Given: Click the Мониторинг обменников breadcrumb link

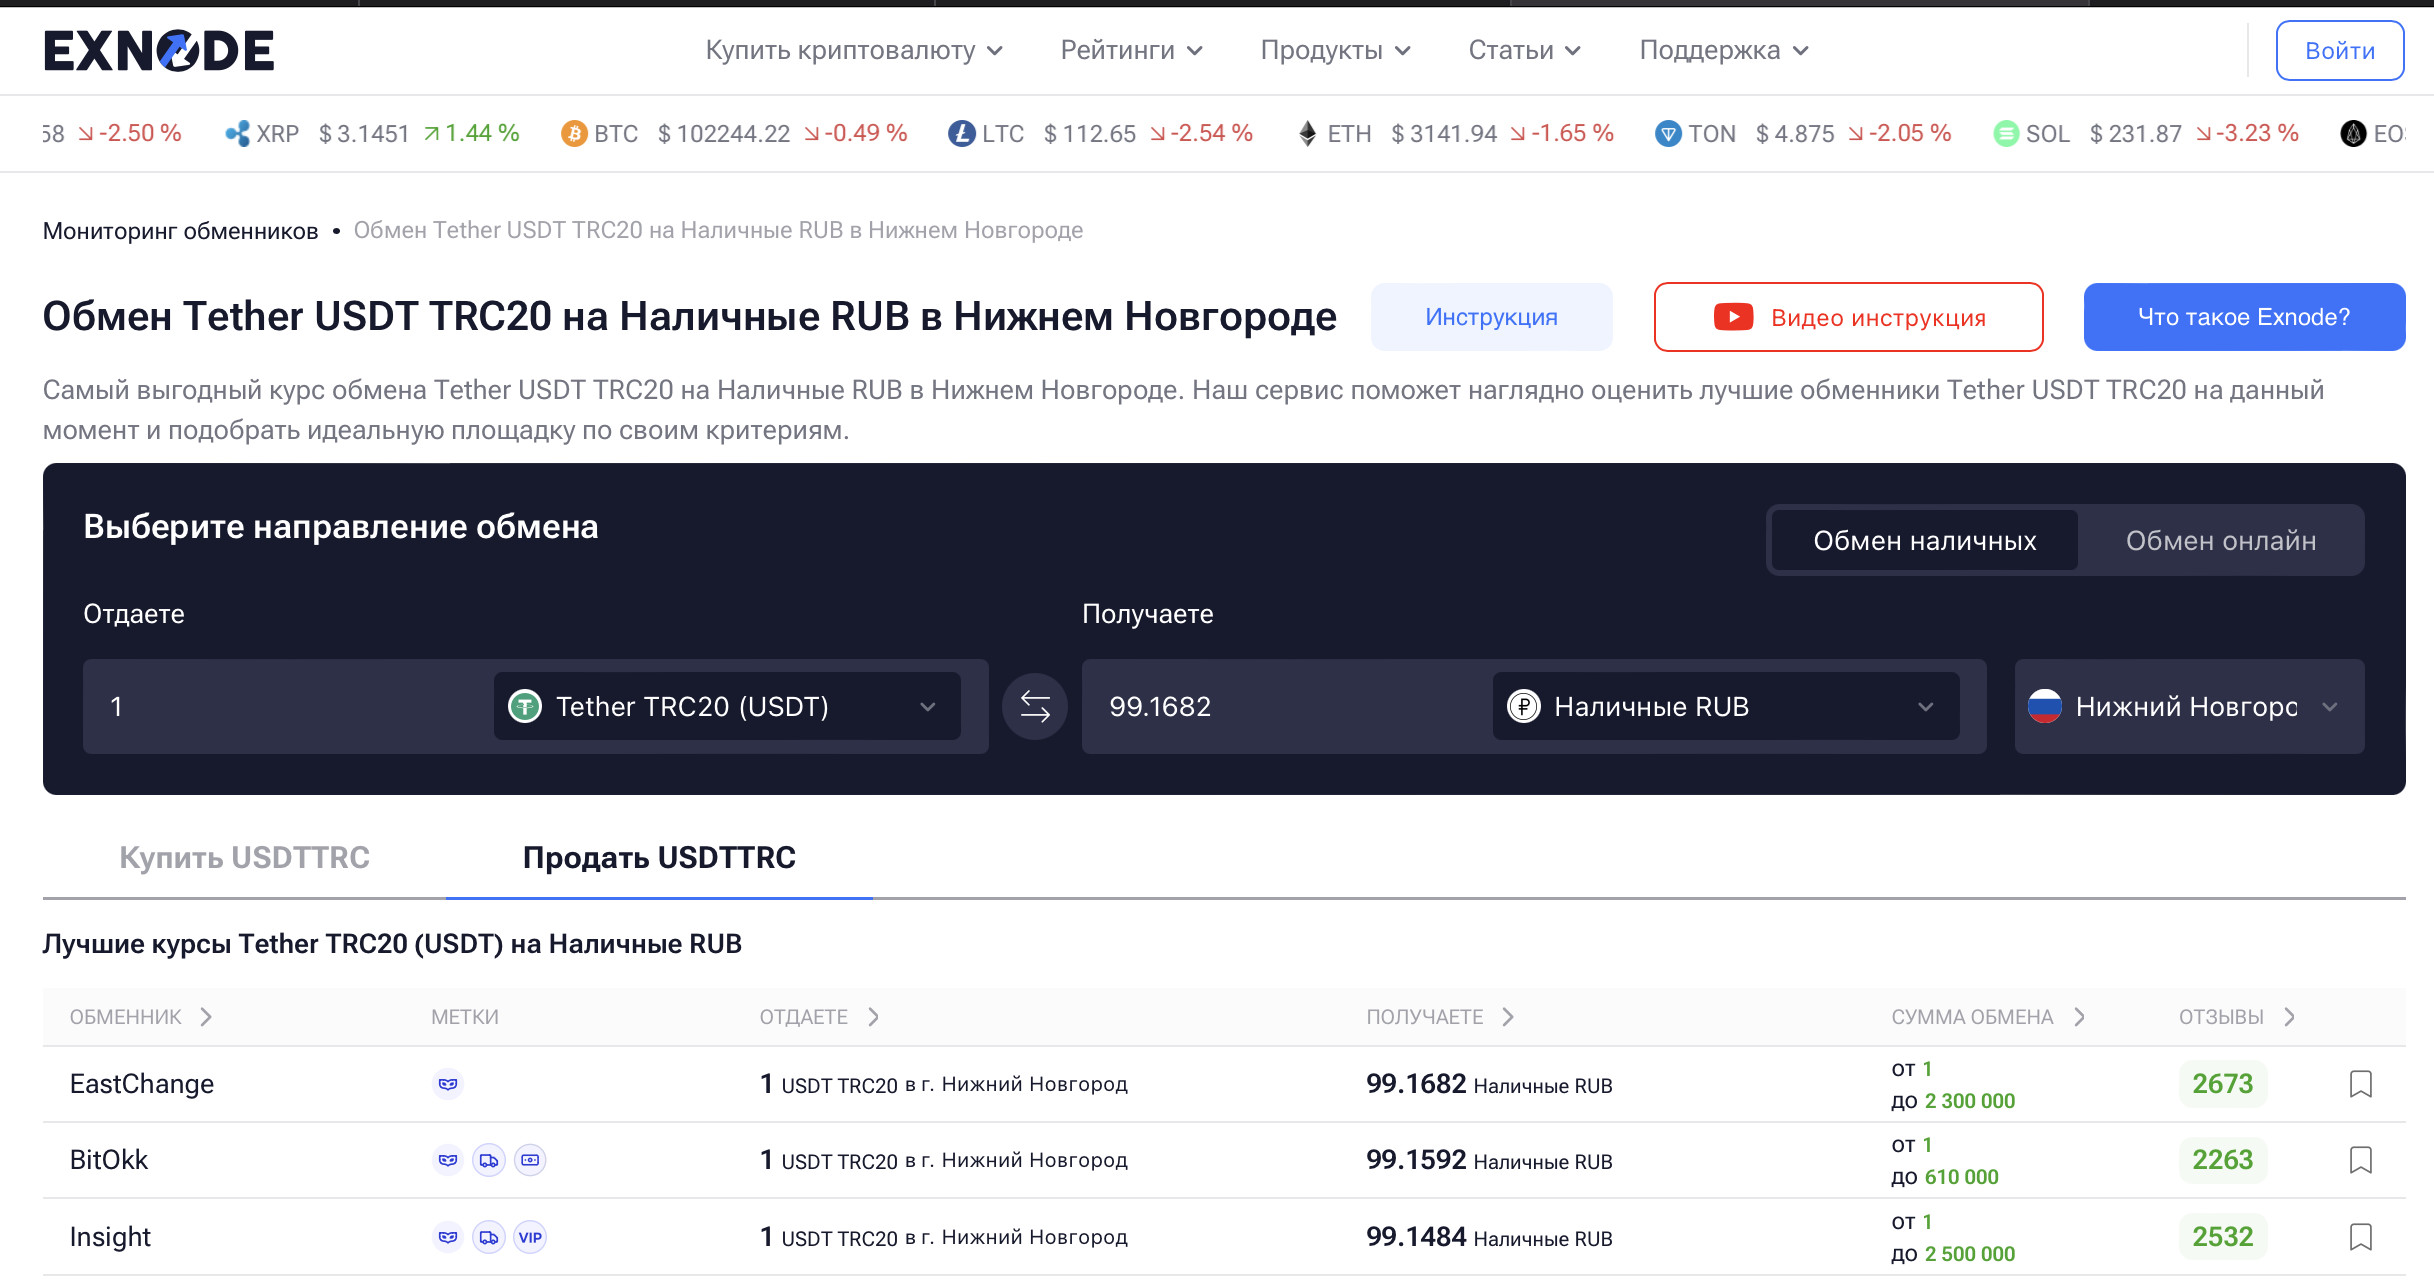Looking at the screenshot, I should tap(180, 231).
